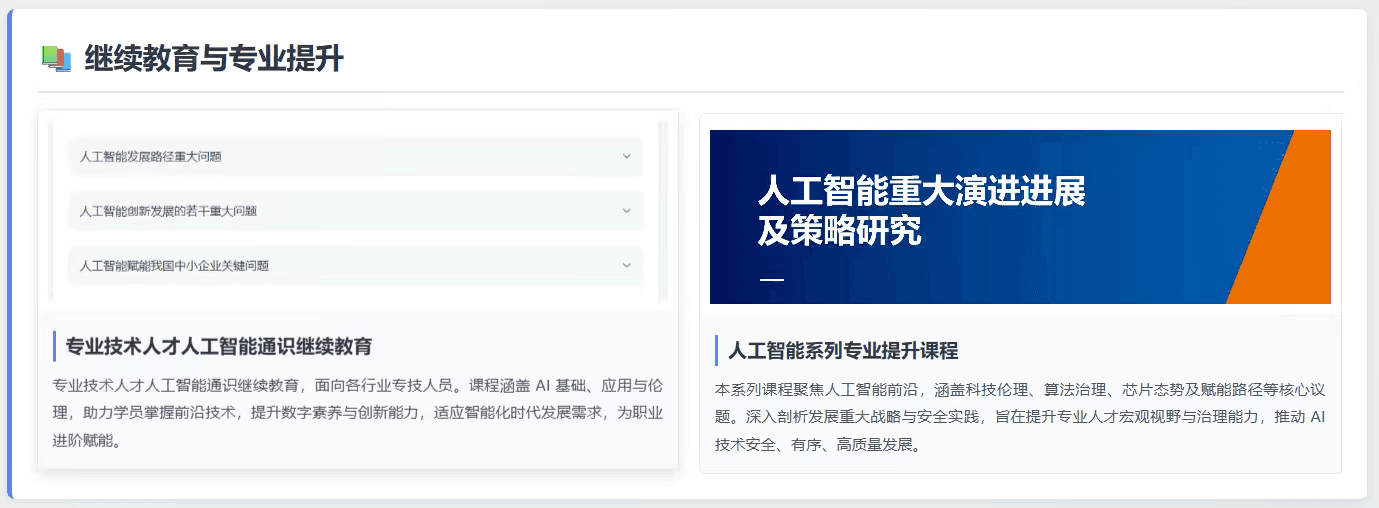The image size is (1379, 508).
Task: Open the 人工智能重大演进进展及策略研究 banner image
Action: tap(1020, 217)
